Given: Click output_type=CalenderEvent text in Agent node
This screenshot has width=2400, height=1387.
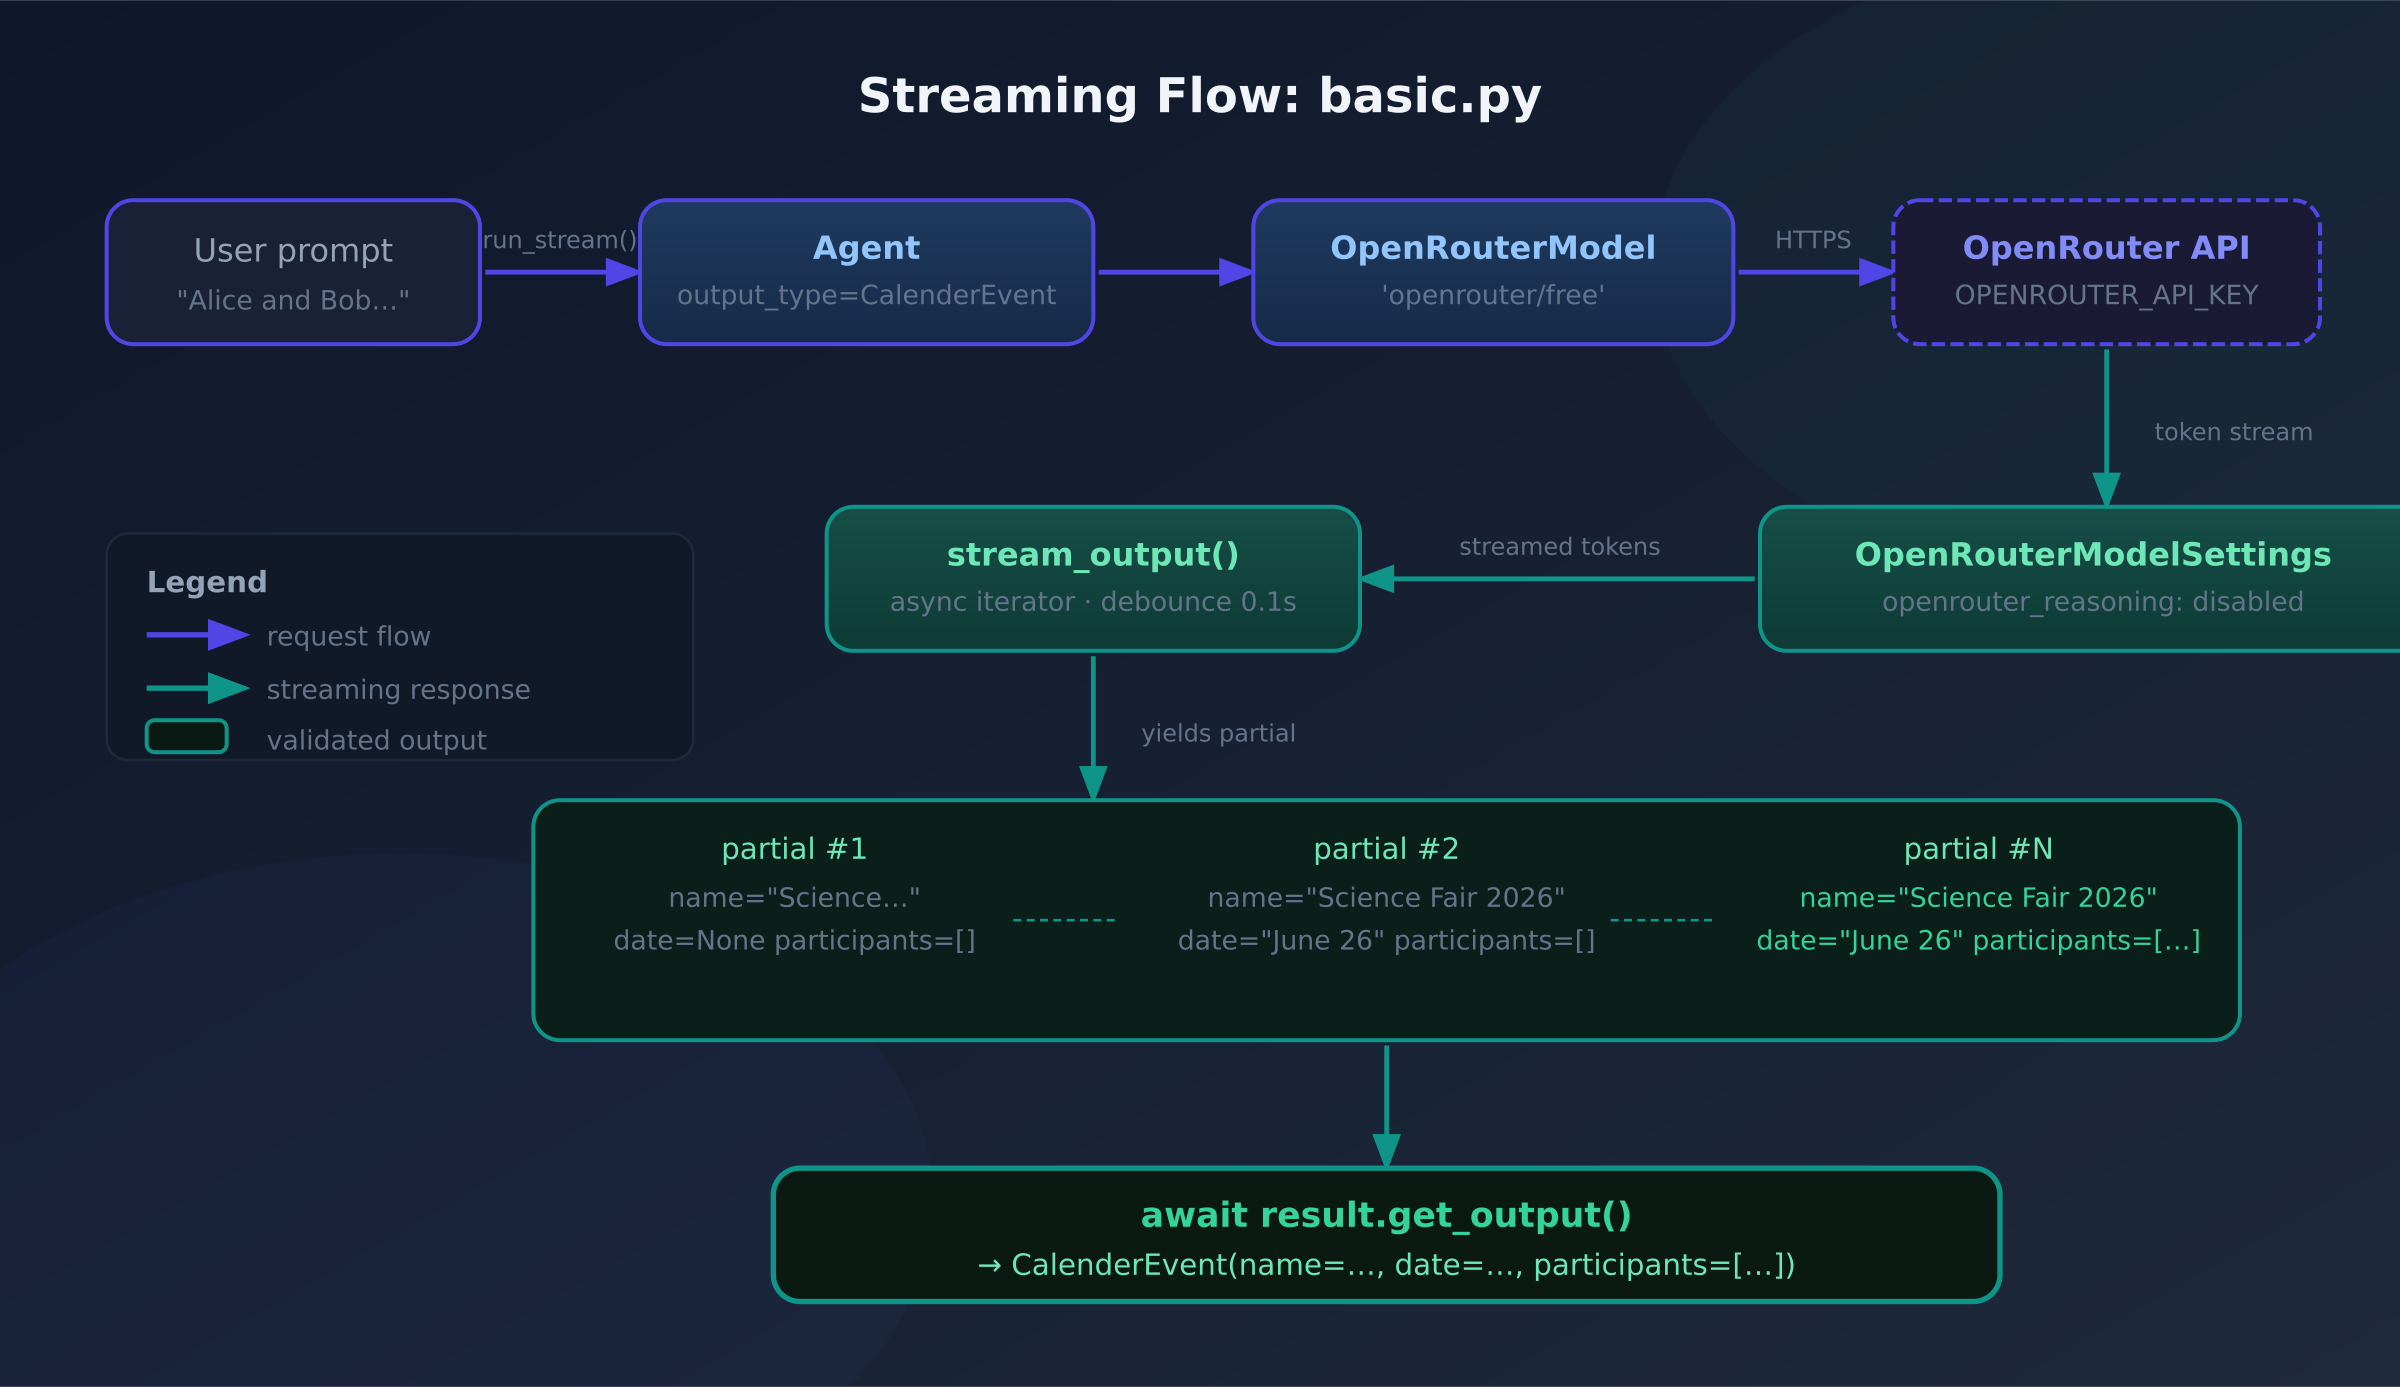Looking at the screenshot, I should [866, 296].
